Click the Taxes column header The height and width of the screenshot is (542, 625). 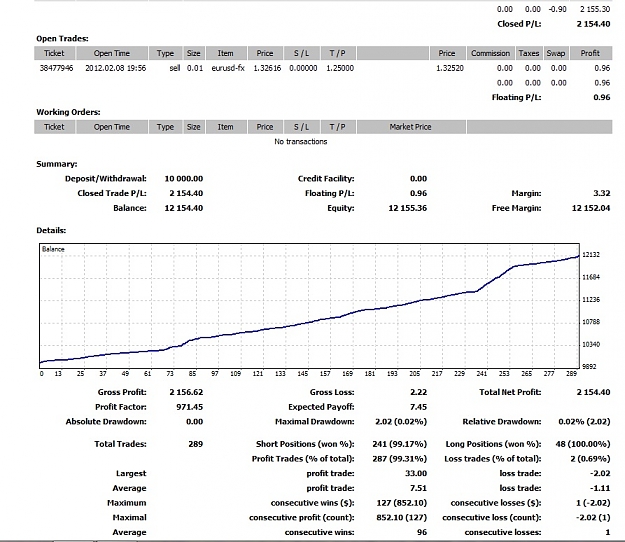529,53
